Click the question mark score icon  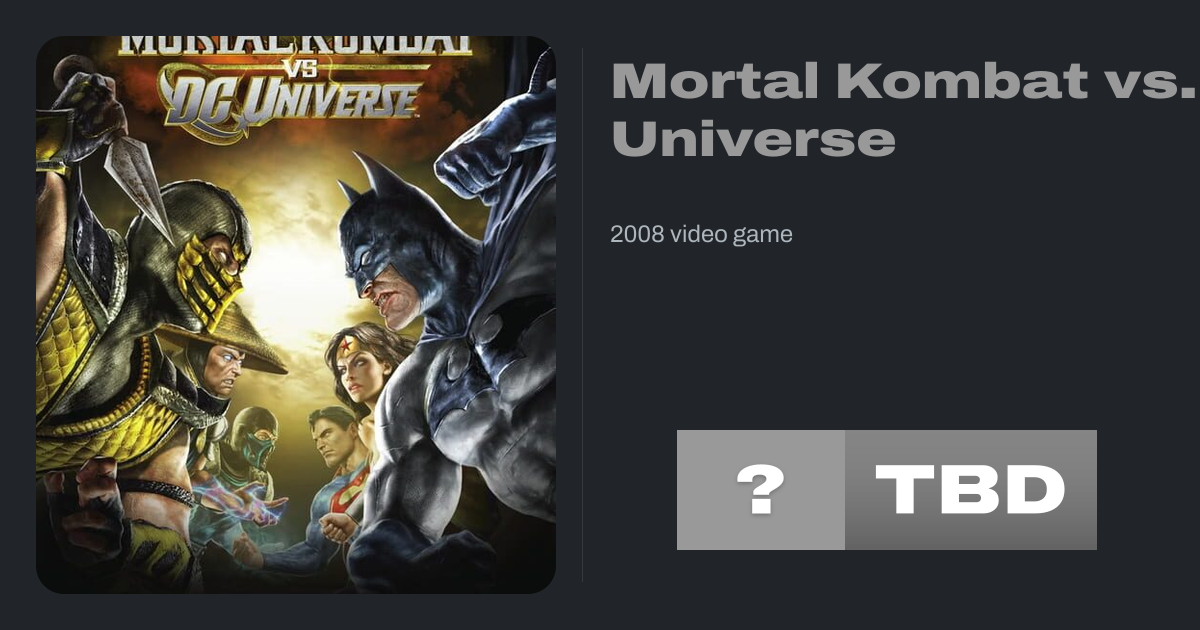click(x=761, y=490)
